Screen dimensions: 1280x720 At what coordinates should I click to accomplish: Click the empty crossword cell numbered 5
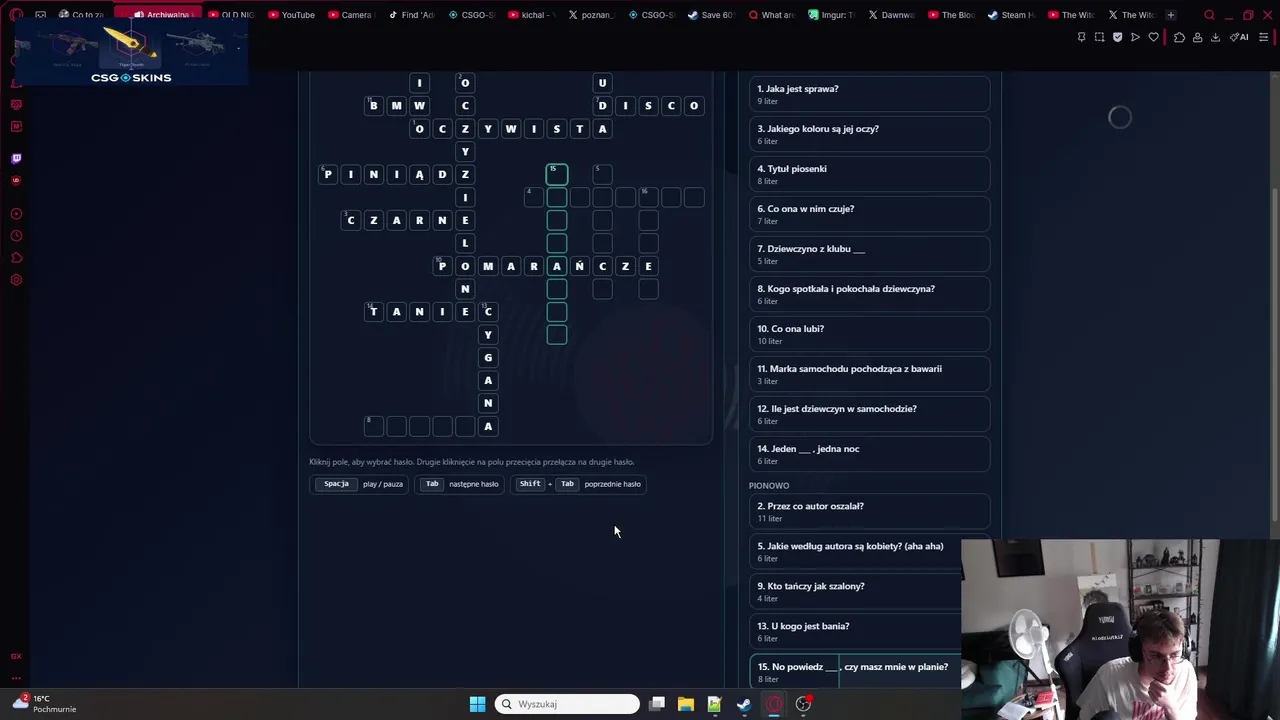[x=602, y=174]
